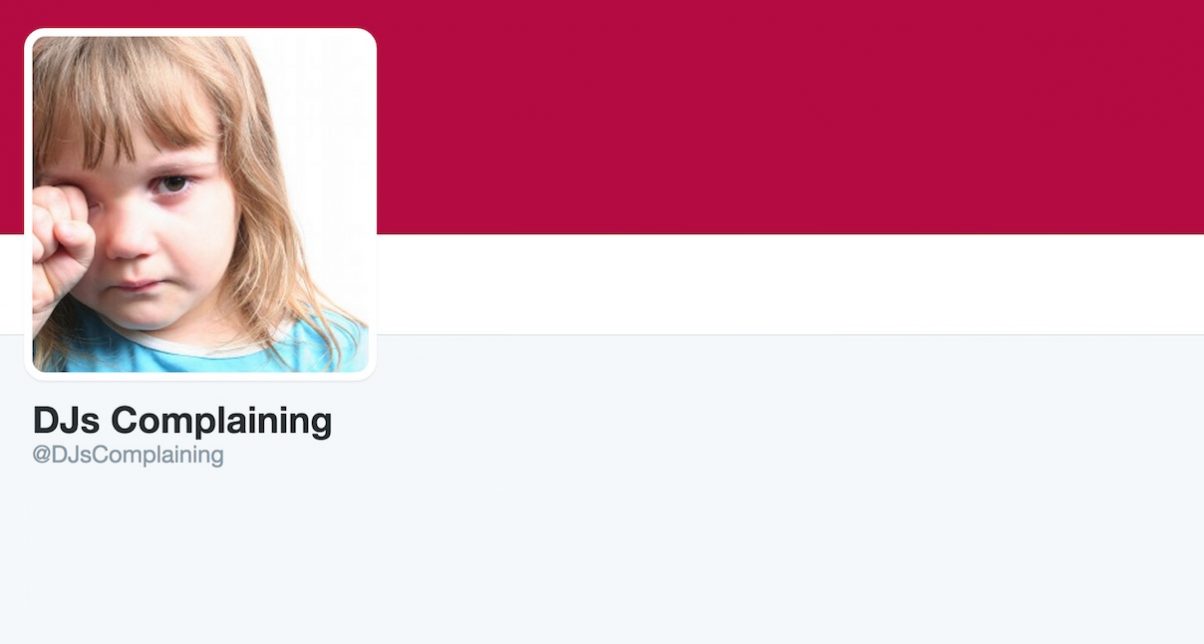This screenshot has width=1204, height=644.
Task: Open the @DJsComplaining handle link
Action: click(x=128, y=455)
